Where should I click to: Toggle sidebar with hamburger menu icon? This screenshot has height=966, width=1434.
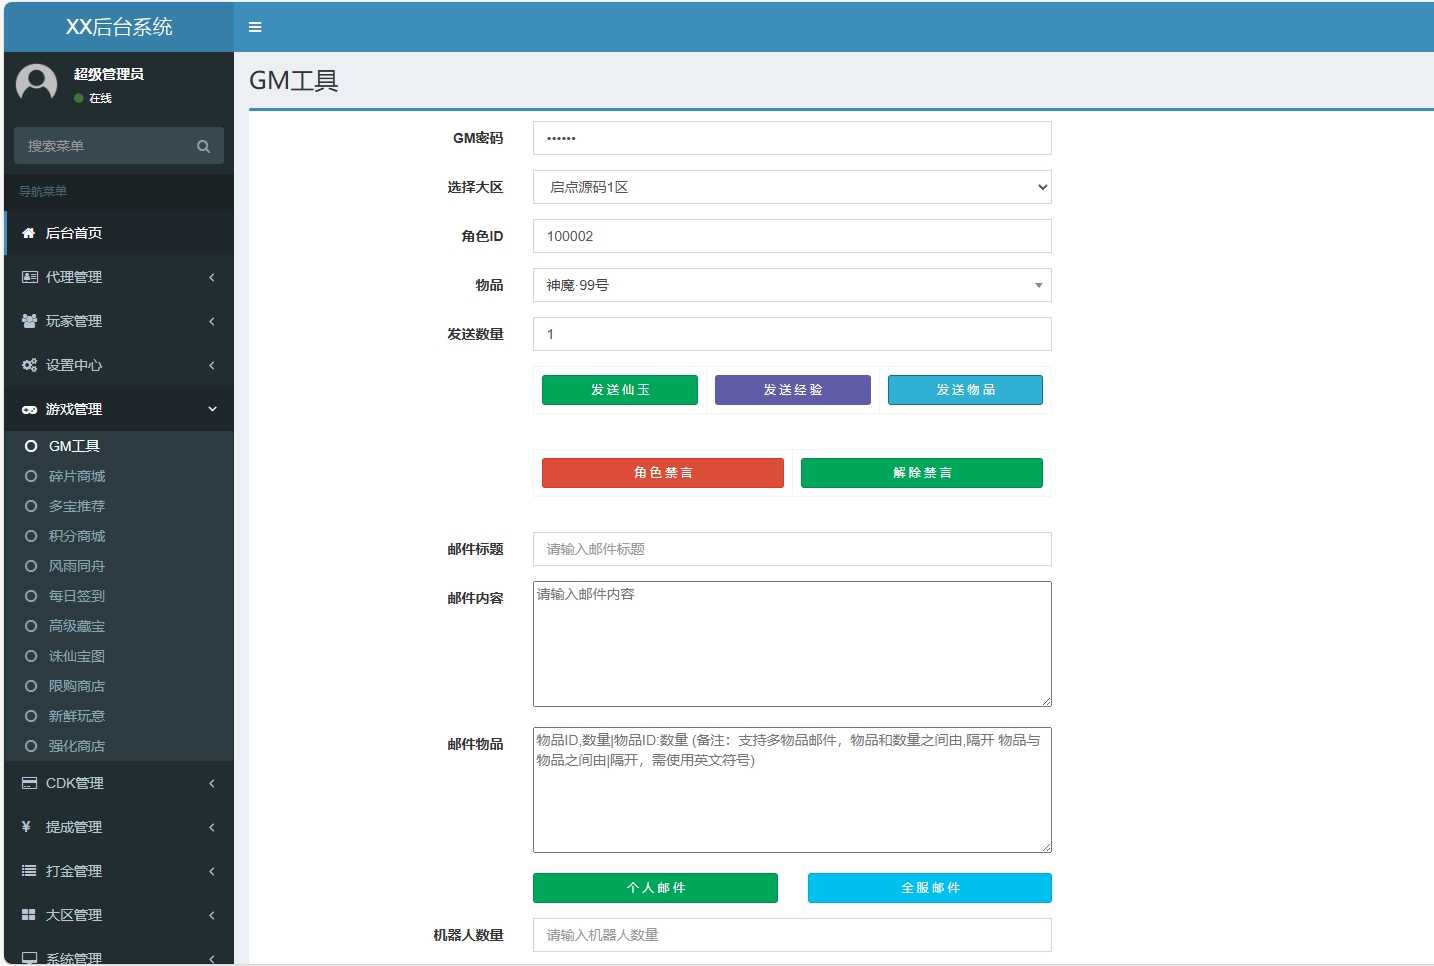click(x=255, y=27)
